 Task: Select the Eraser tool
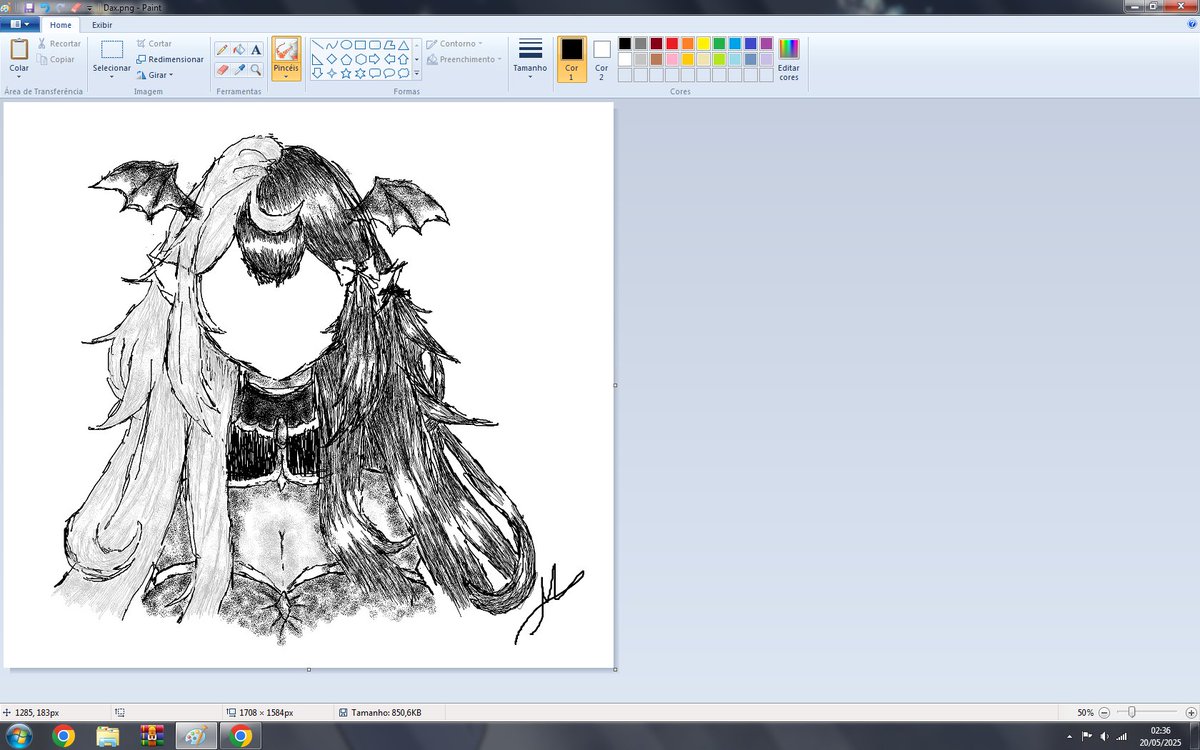(x=222, y=71)
